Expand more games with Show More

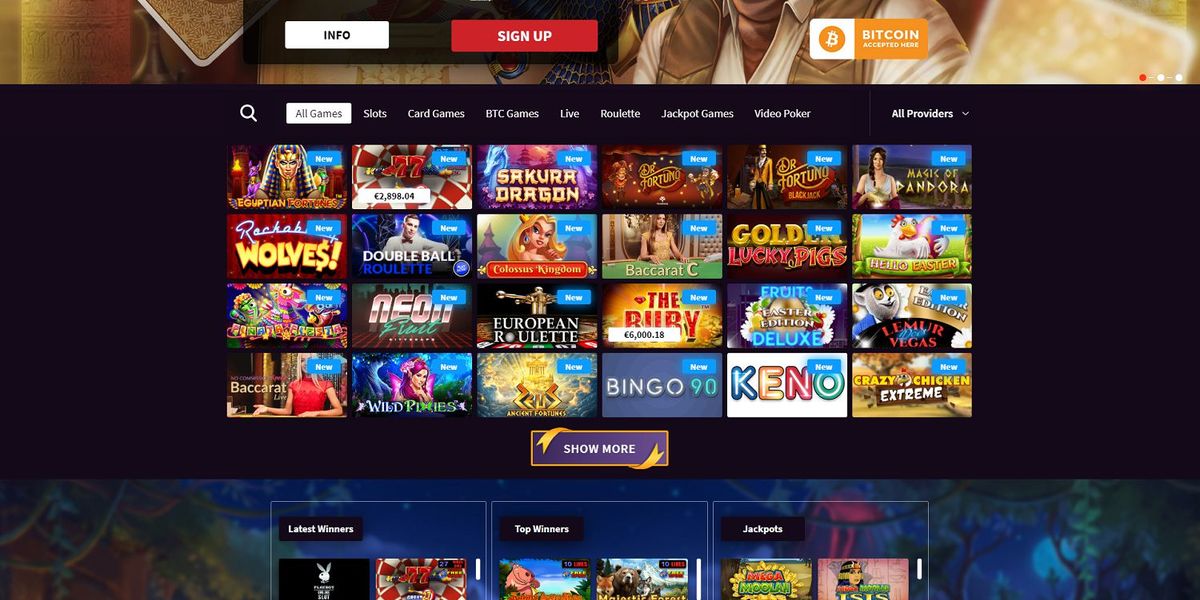[599, 448]
